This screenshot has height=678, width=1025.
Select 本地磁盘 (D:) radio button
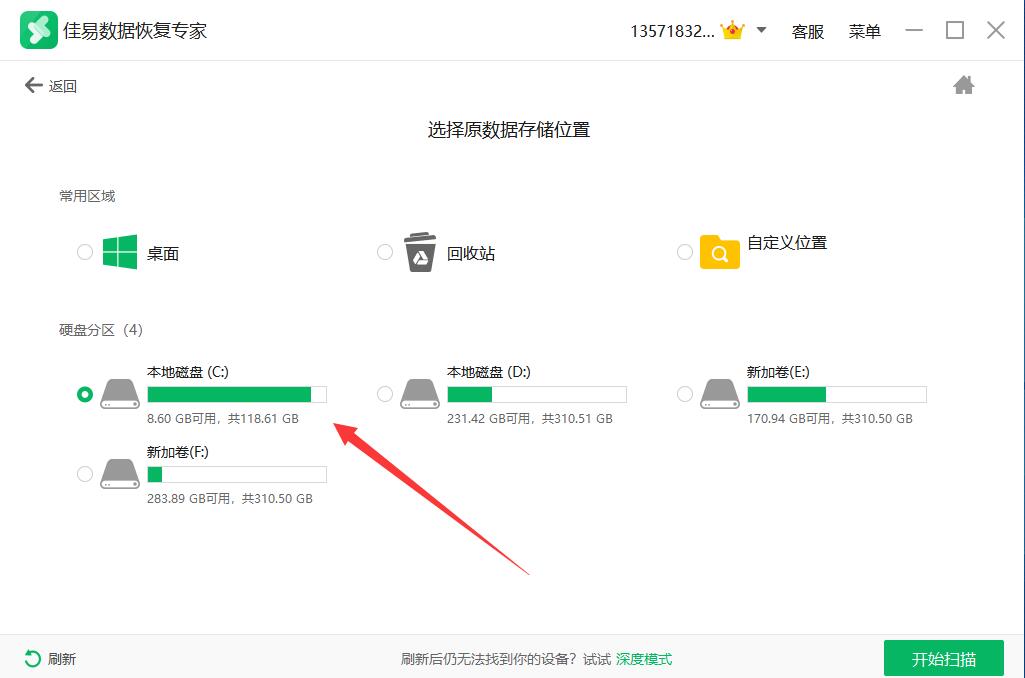(385, 394)
